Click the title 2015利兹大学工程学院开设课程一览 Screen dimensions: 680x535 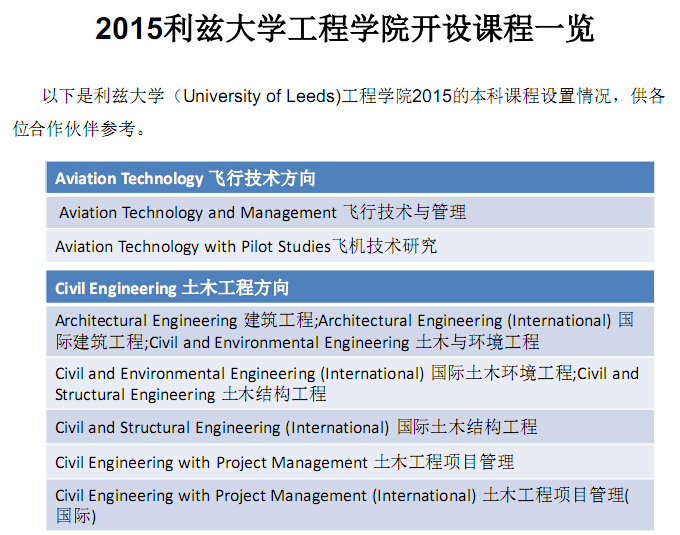[345, 29]
